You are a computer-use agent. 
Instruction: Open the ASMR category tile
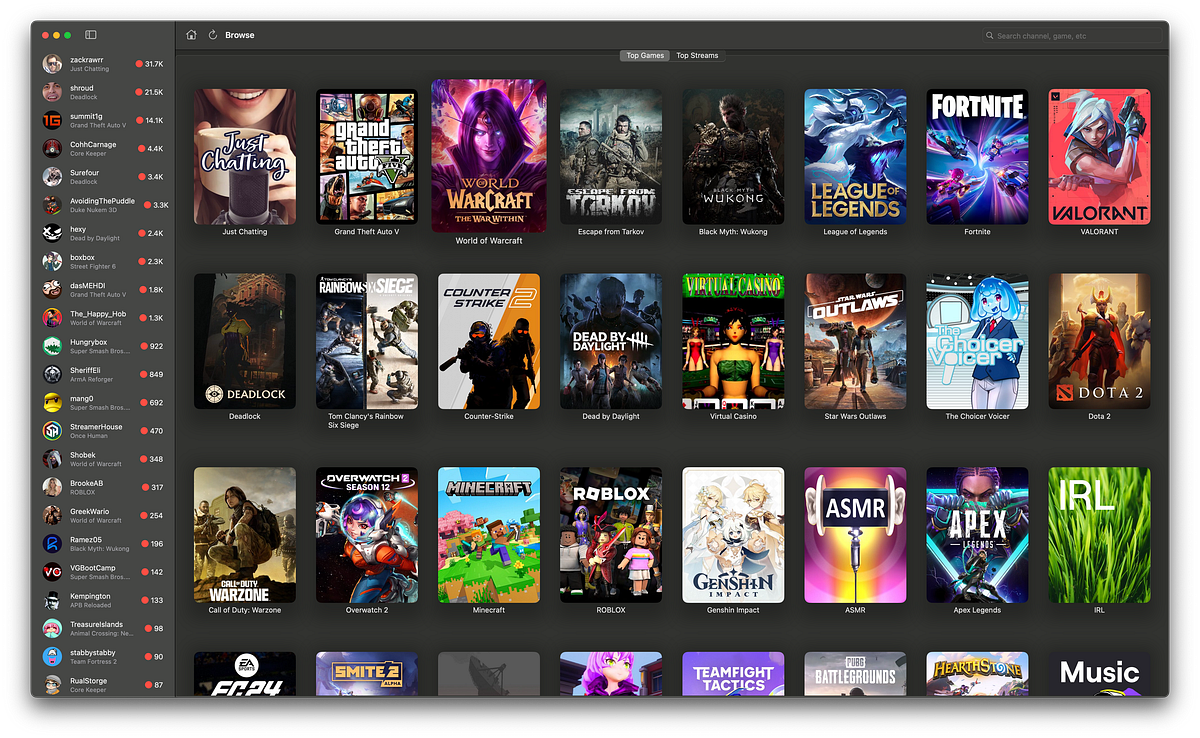(x=855, y=535)
